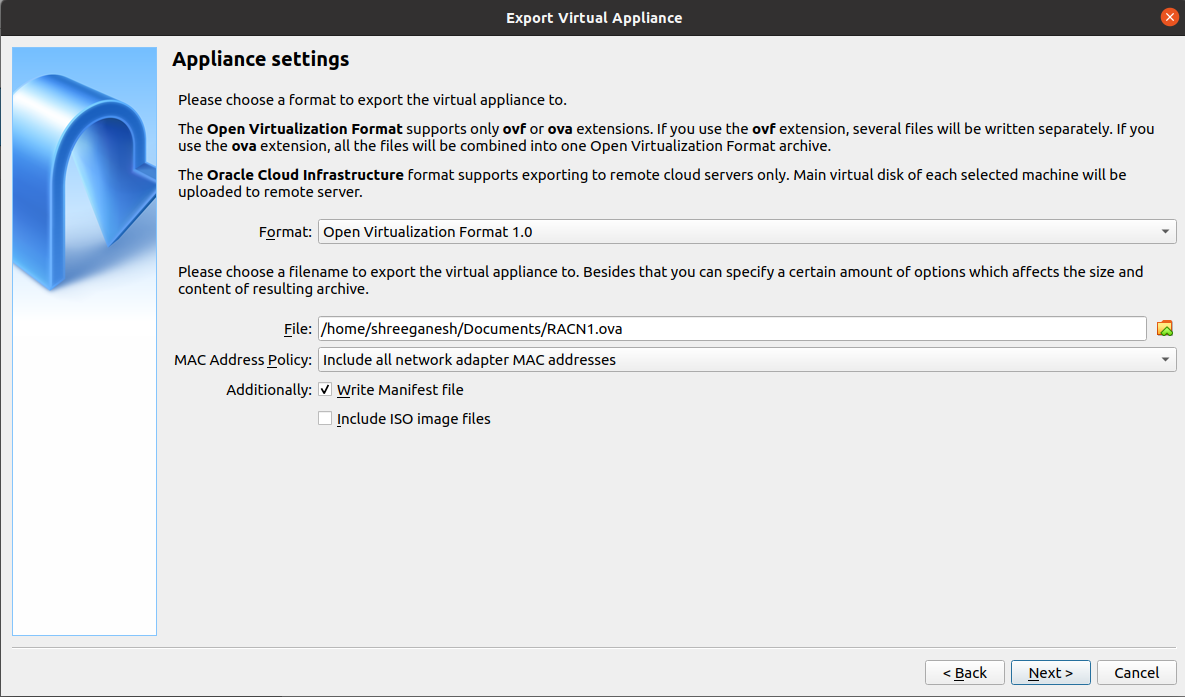Open the MAC Address Policy dropdown
Image resolution: width=1185 pixels, height=697 pixels.
tap(747, 360)
